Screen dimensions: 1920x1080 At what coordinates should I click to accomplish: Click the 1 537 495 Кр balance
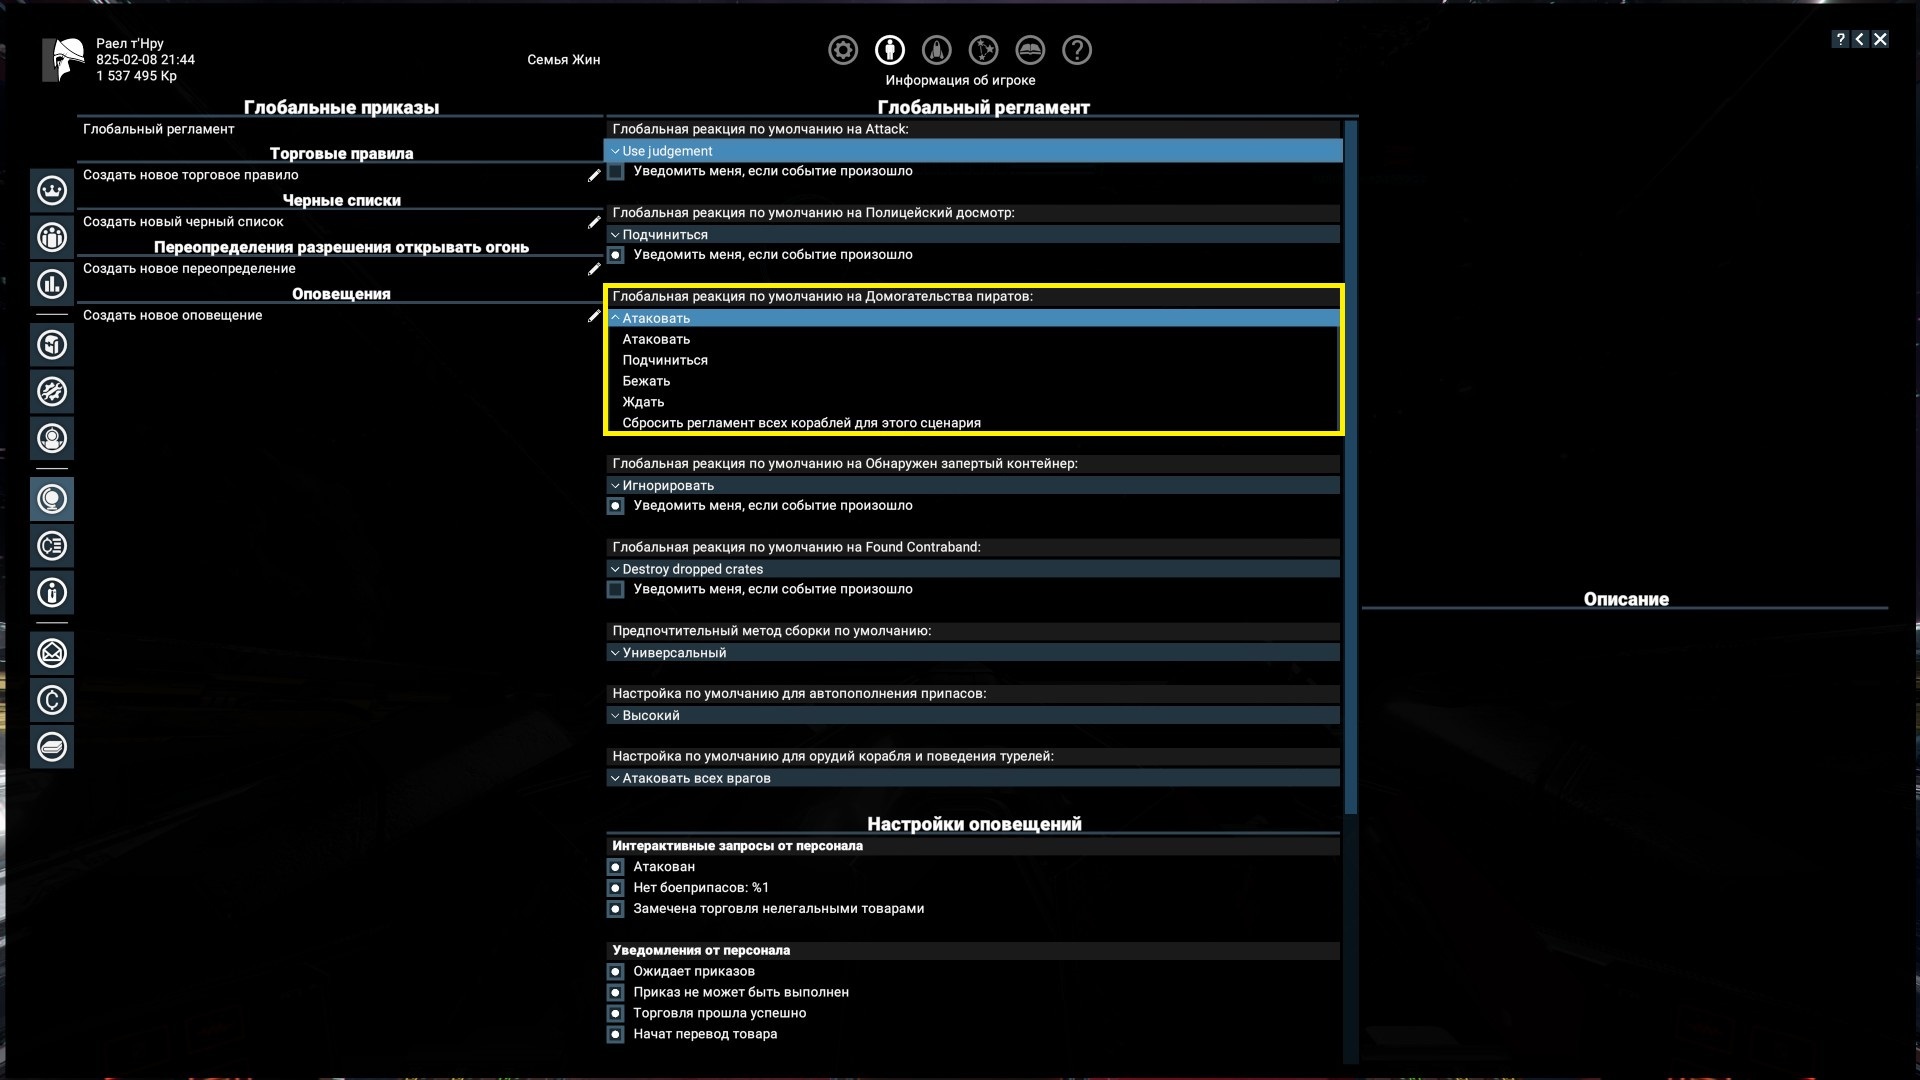136,76
